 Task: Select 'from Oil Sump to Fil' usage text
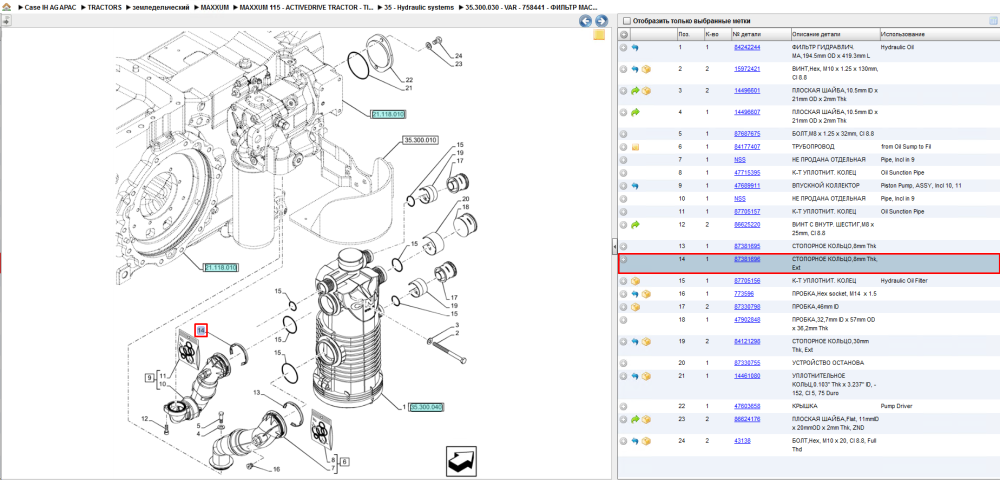[x=906, y=147]
